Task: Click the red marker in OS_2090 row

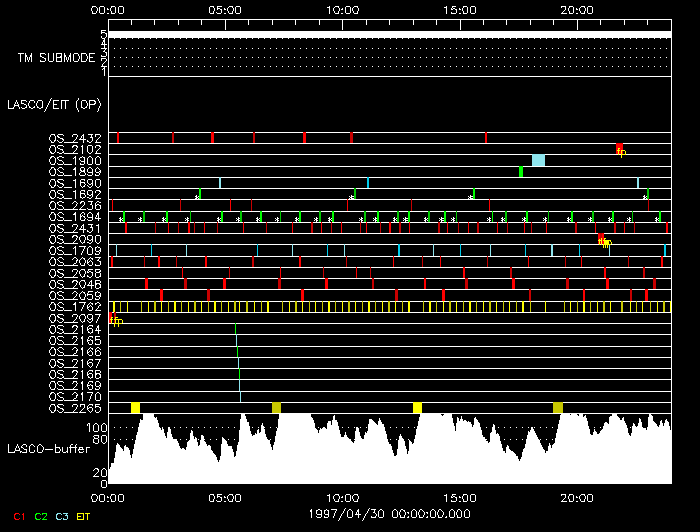Action: [600, 238]
